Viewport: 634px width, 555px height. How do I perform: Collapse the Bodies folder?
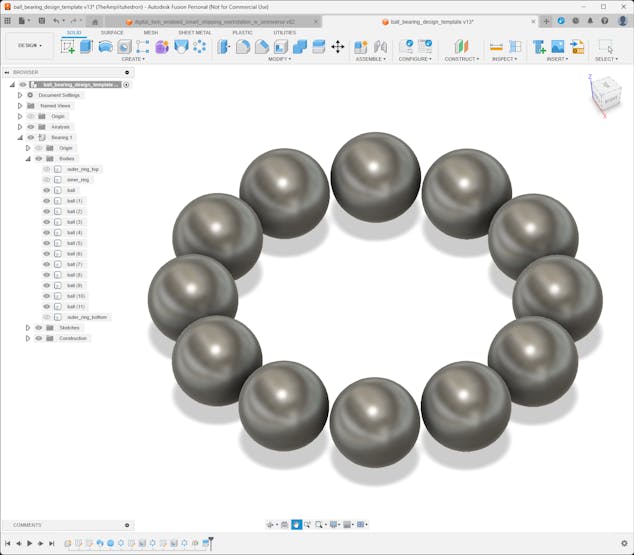28,158
